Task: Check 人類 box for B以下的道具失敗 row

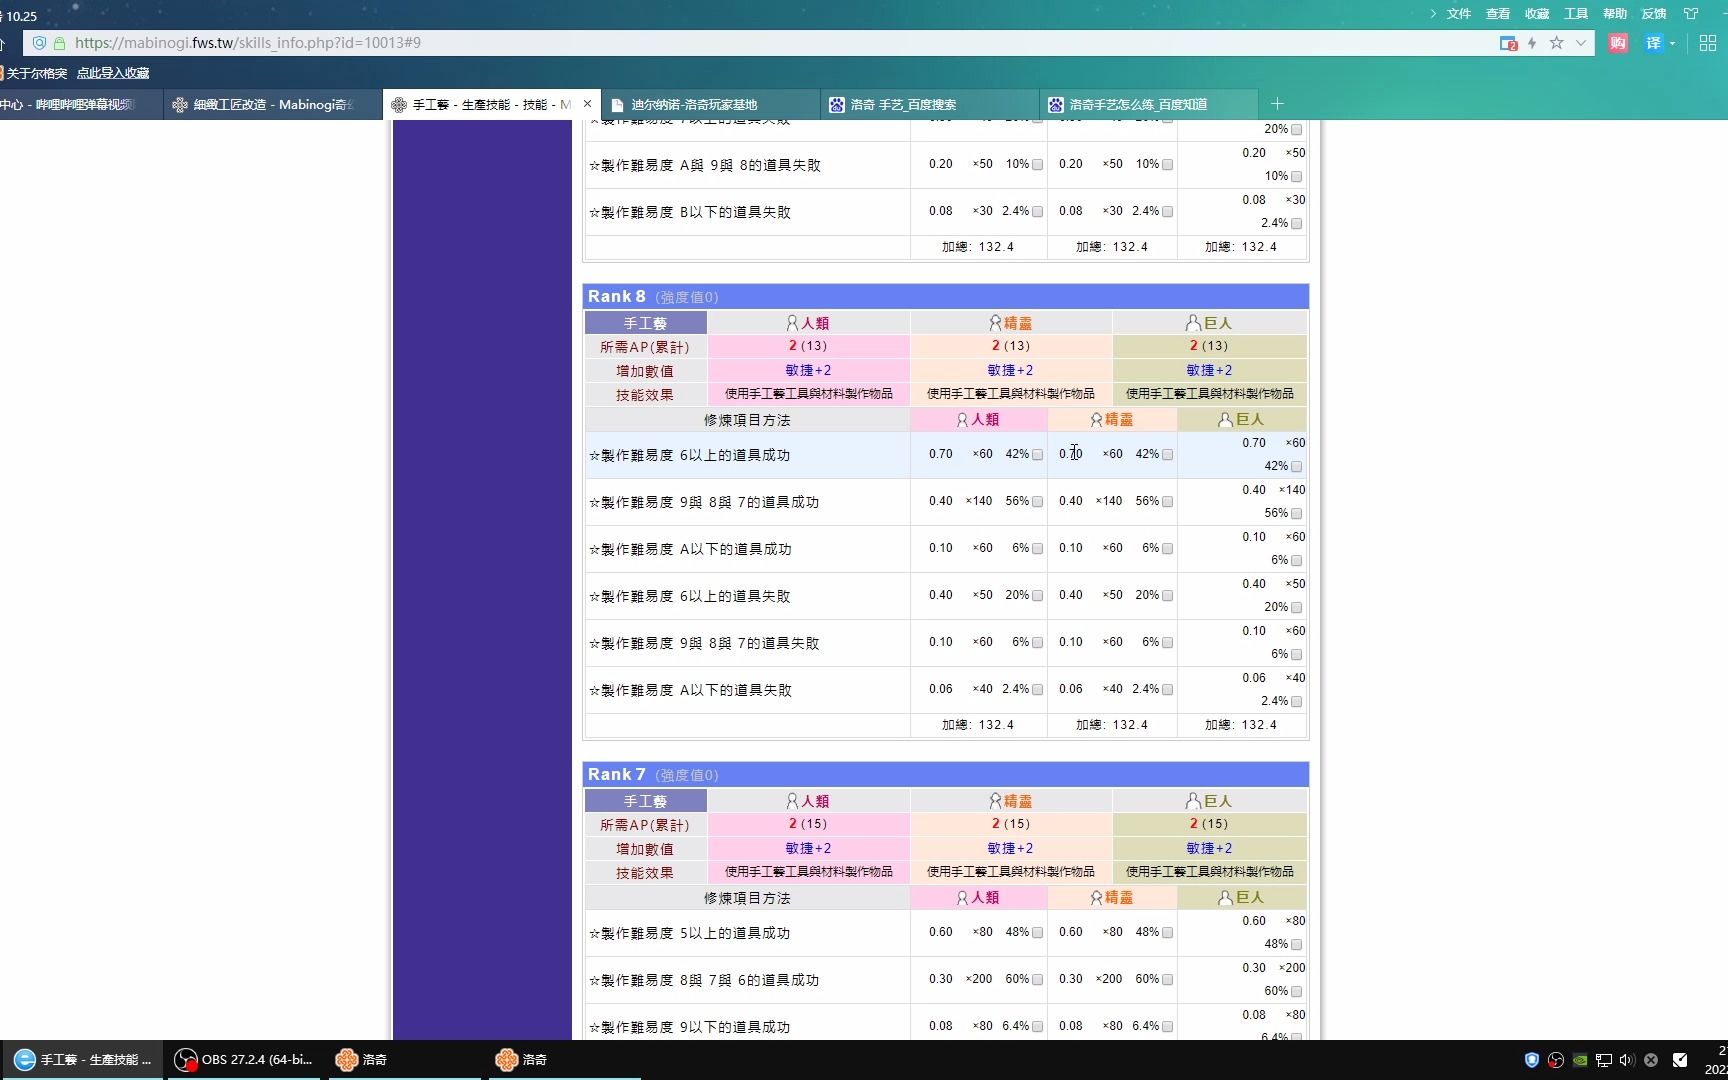Action: 1037,212
